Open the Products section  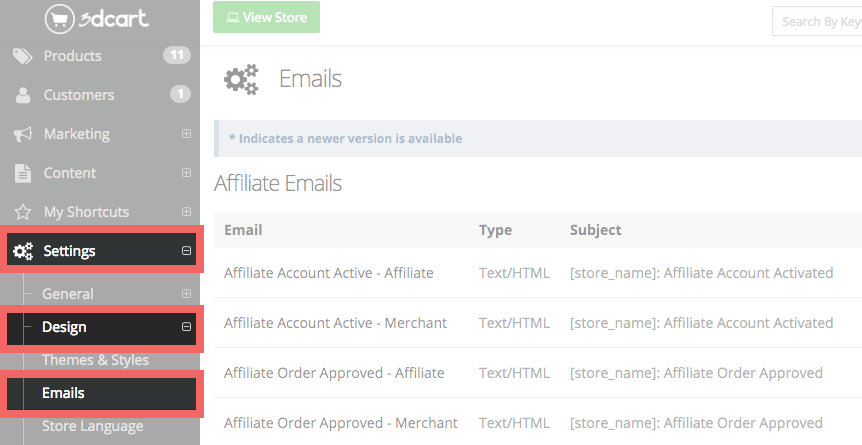73,56
